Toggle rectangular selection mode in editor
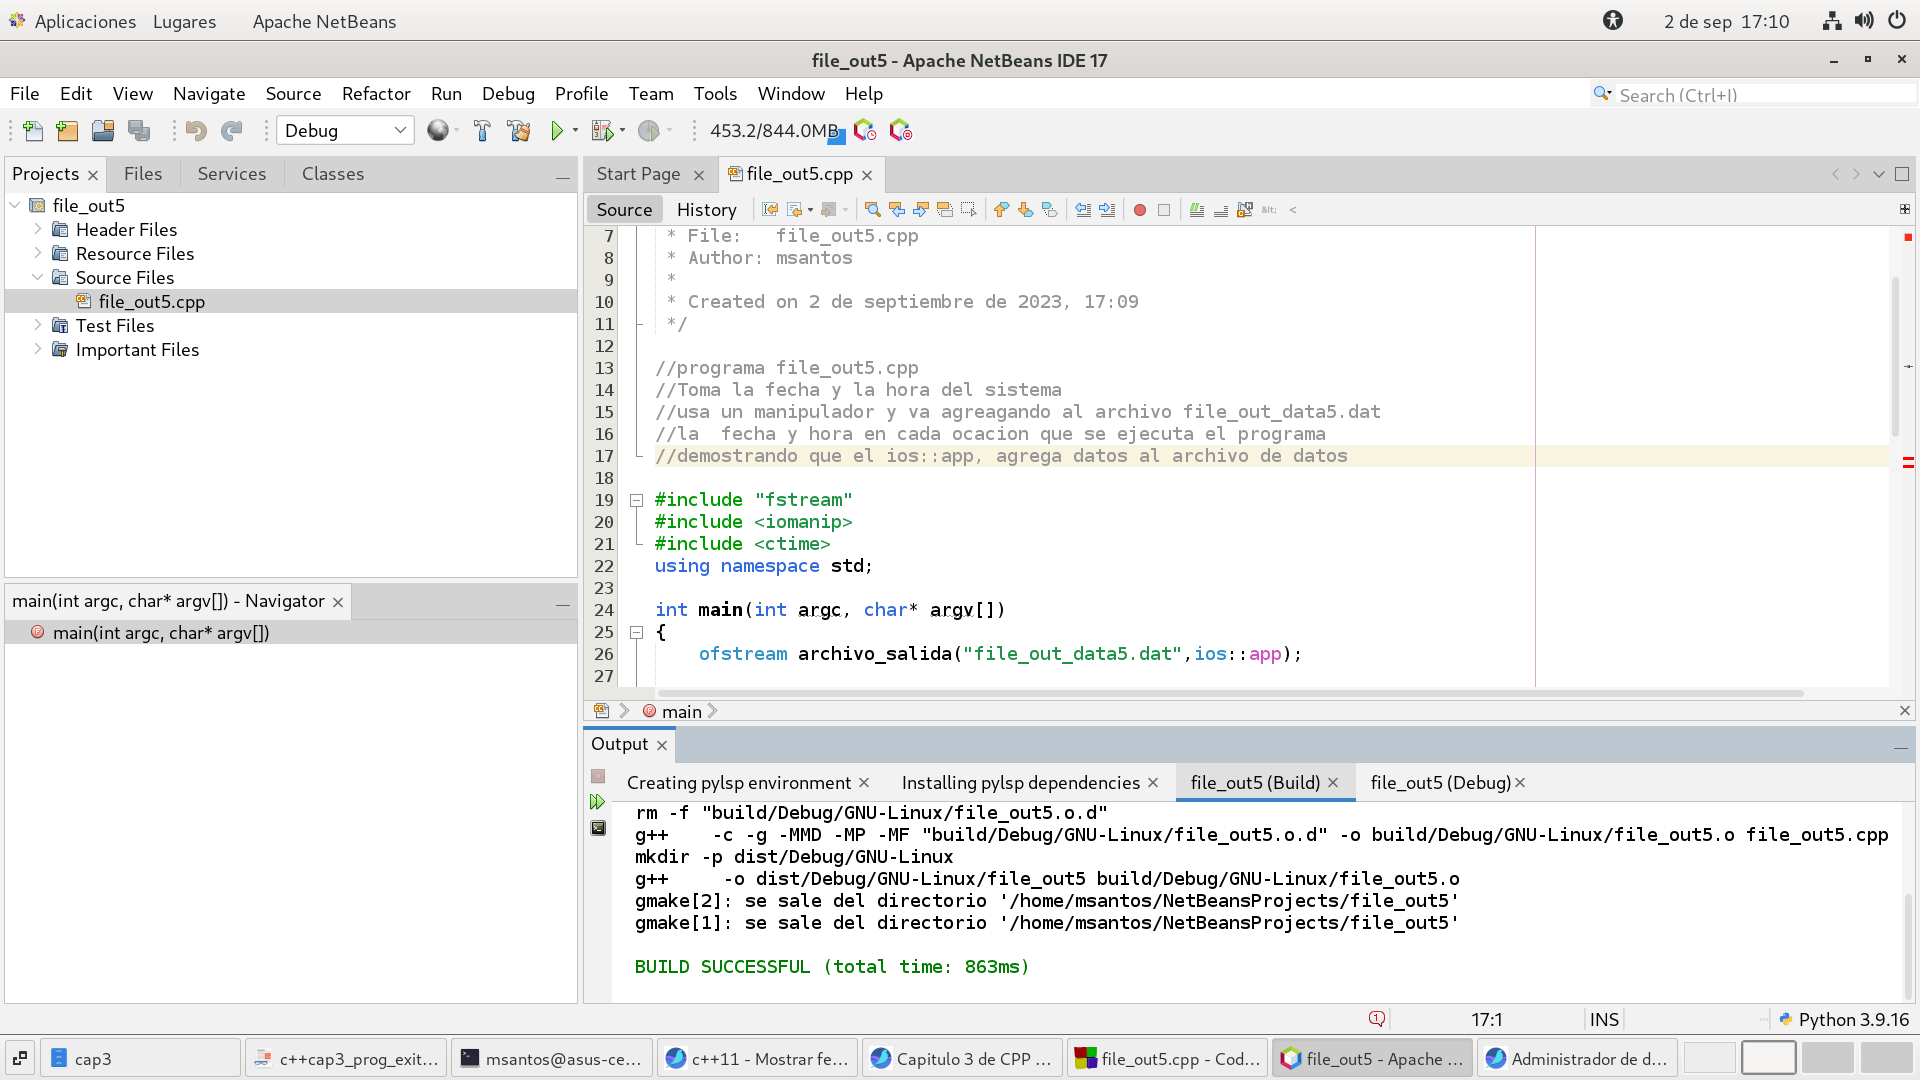The image size is (1920, 1080). 968,210
